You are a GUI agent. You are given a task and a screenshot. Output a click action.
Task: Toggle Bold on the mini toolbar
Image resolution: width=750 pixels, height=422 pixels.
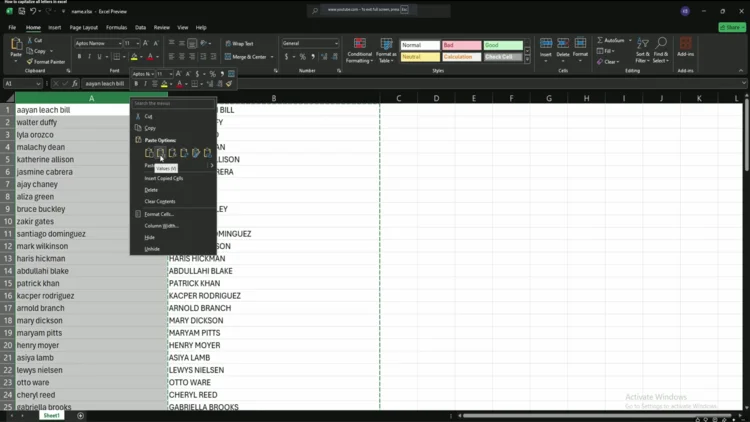click(136, 84)
